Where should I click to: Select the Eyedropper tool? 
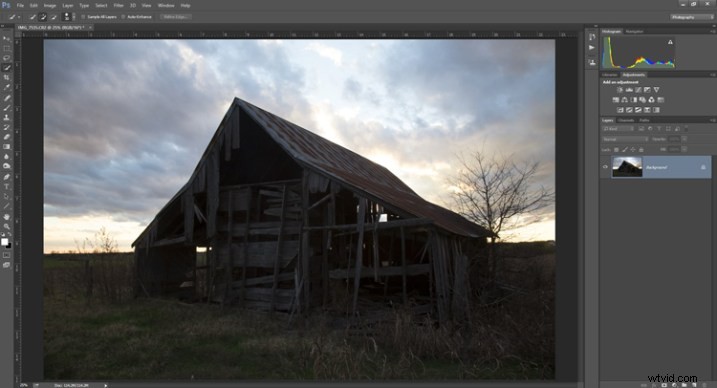[x=6, y=88]
